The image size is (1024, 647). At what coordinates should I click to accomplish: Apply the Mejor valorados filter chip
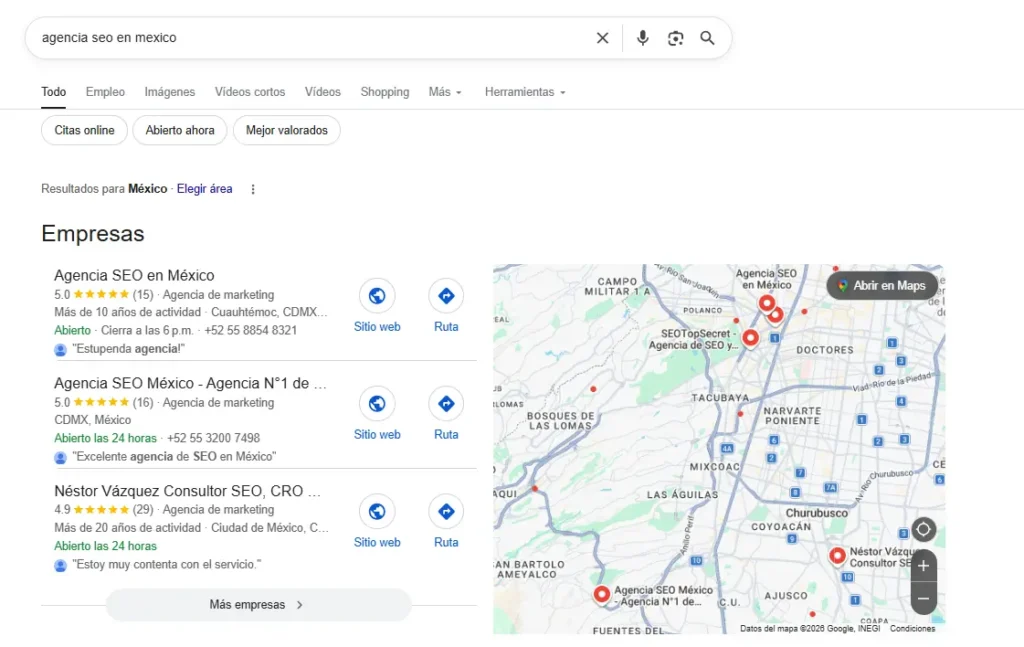pyautogui.click(x=287, y=131)
